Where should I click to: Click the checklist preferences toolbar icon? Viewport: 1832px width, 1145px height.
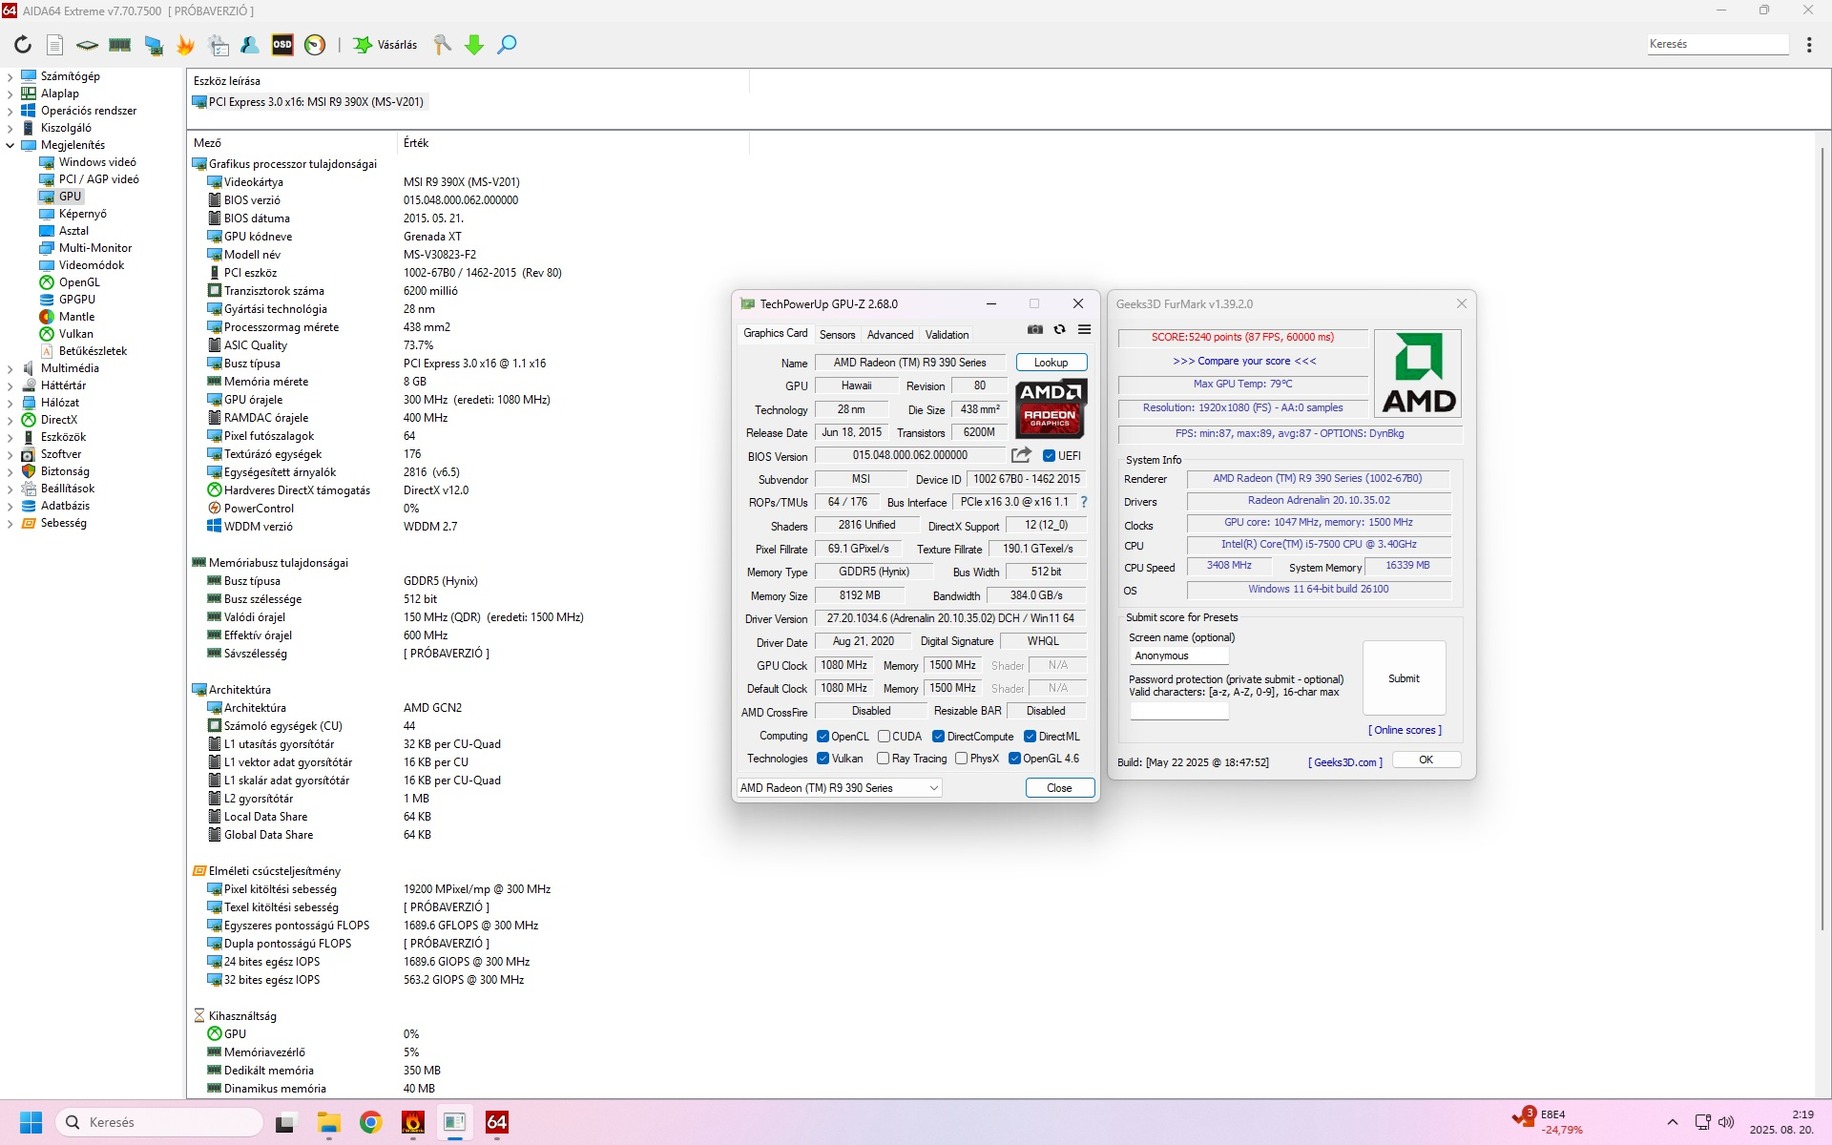pyautogui.click(x=218, y=44)
